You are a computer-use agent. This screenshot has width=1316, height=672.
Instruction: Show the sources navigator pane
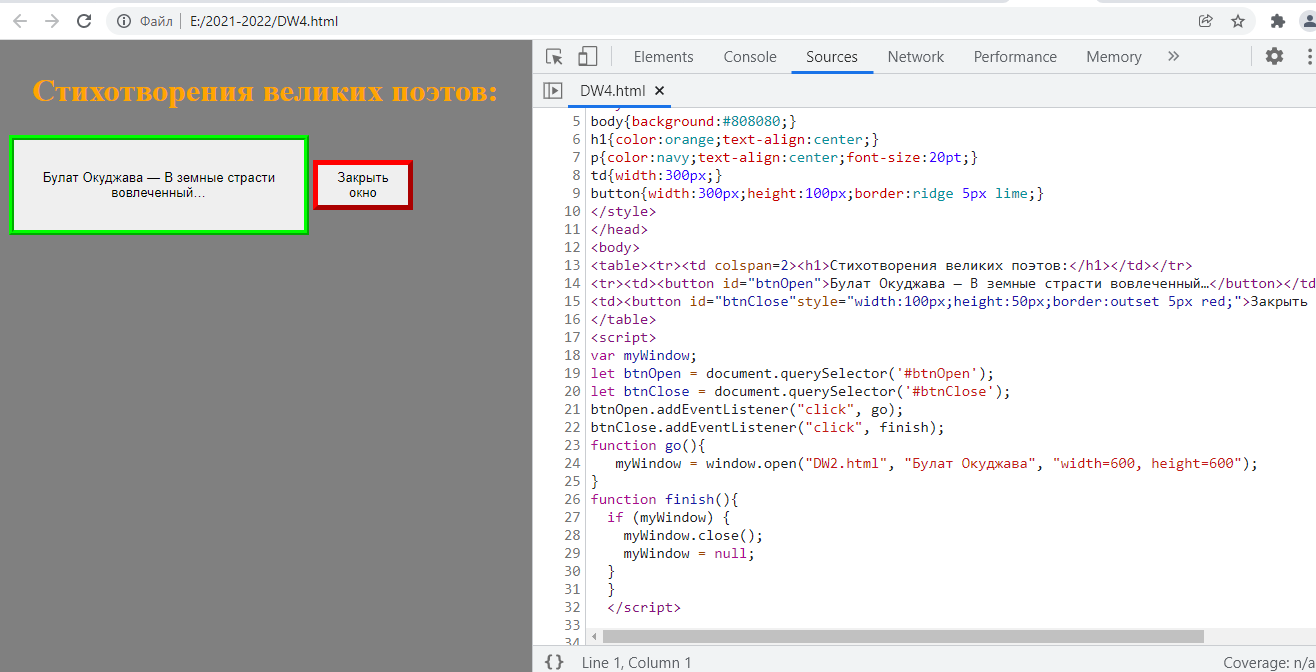pyautogui.click(x=553, y=91)
